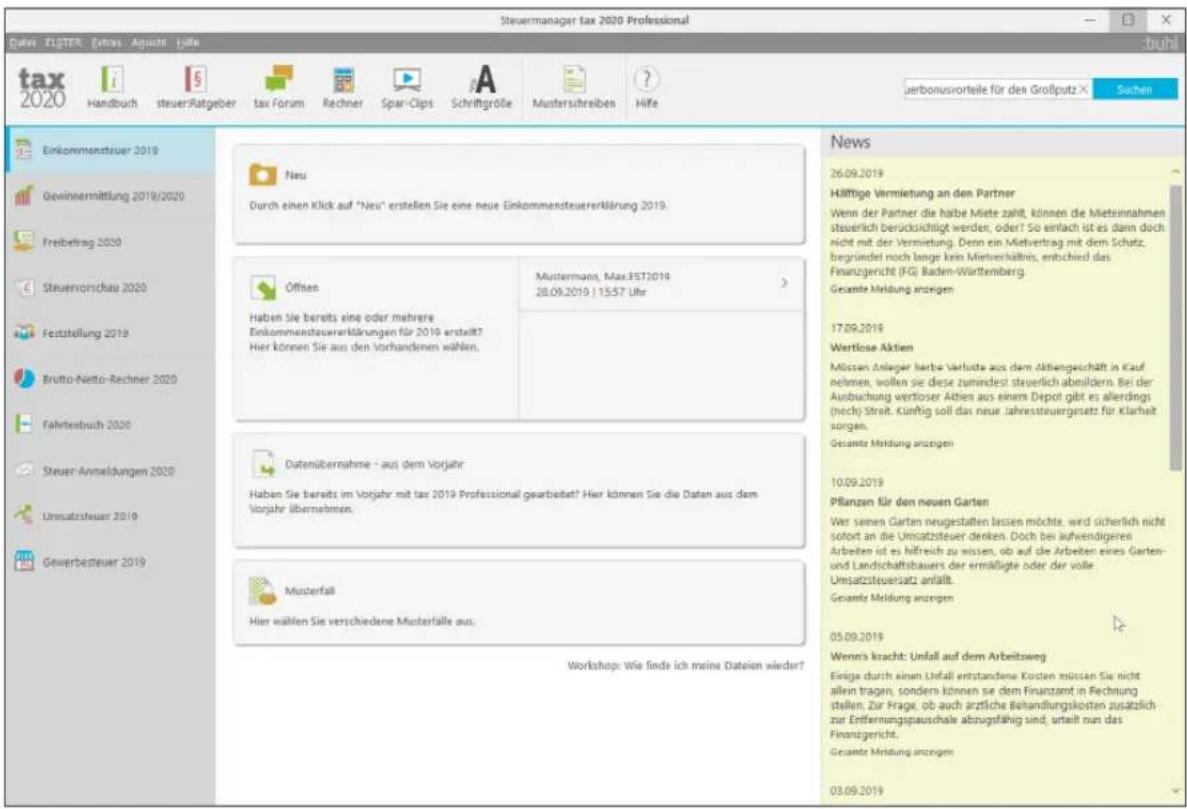This screenshot has width=1187, height=809.
Task: Click the Suchen search button
Action: pyautogui.click(x=1135, y=89)
